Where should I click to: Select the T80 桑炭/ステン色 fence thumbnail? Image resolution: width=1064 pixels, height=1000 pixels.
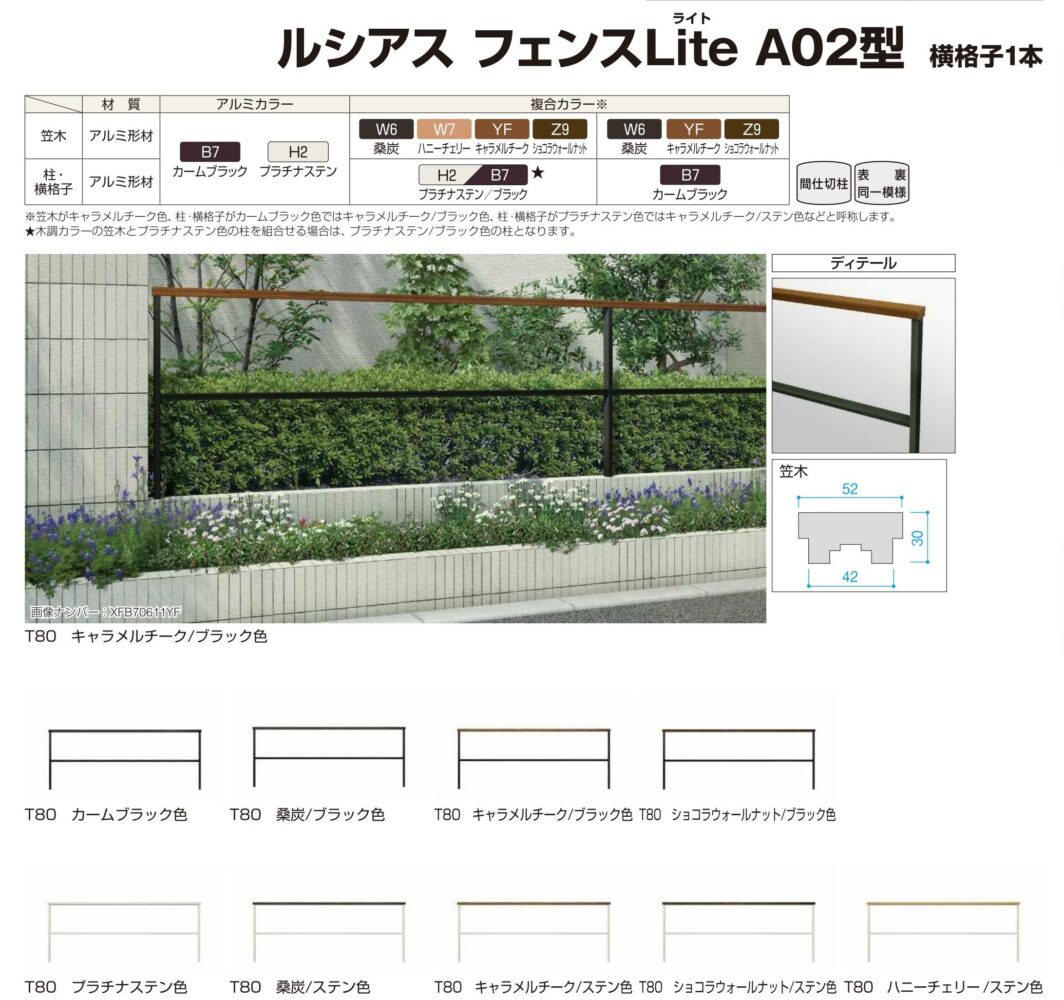pyautogui.click(x=329, y=931)
